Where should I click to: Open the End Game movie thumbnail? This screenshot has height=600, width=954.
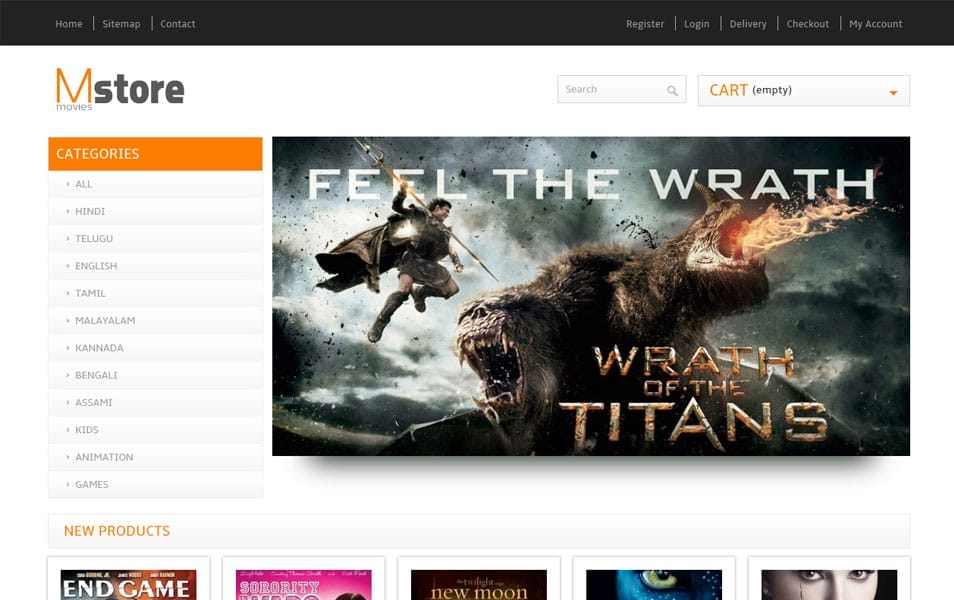coord(128,584)
